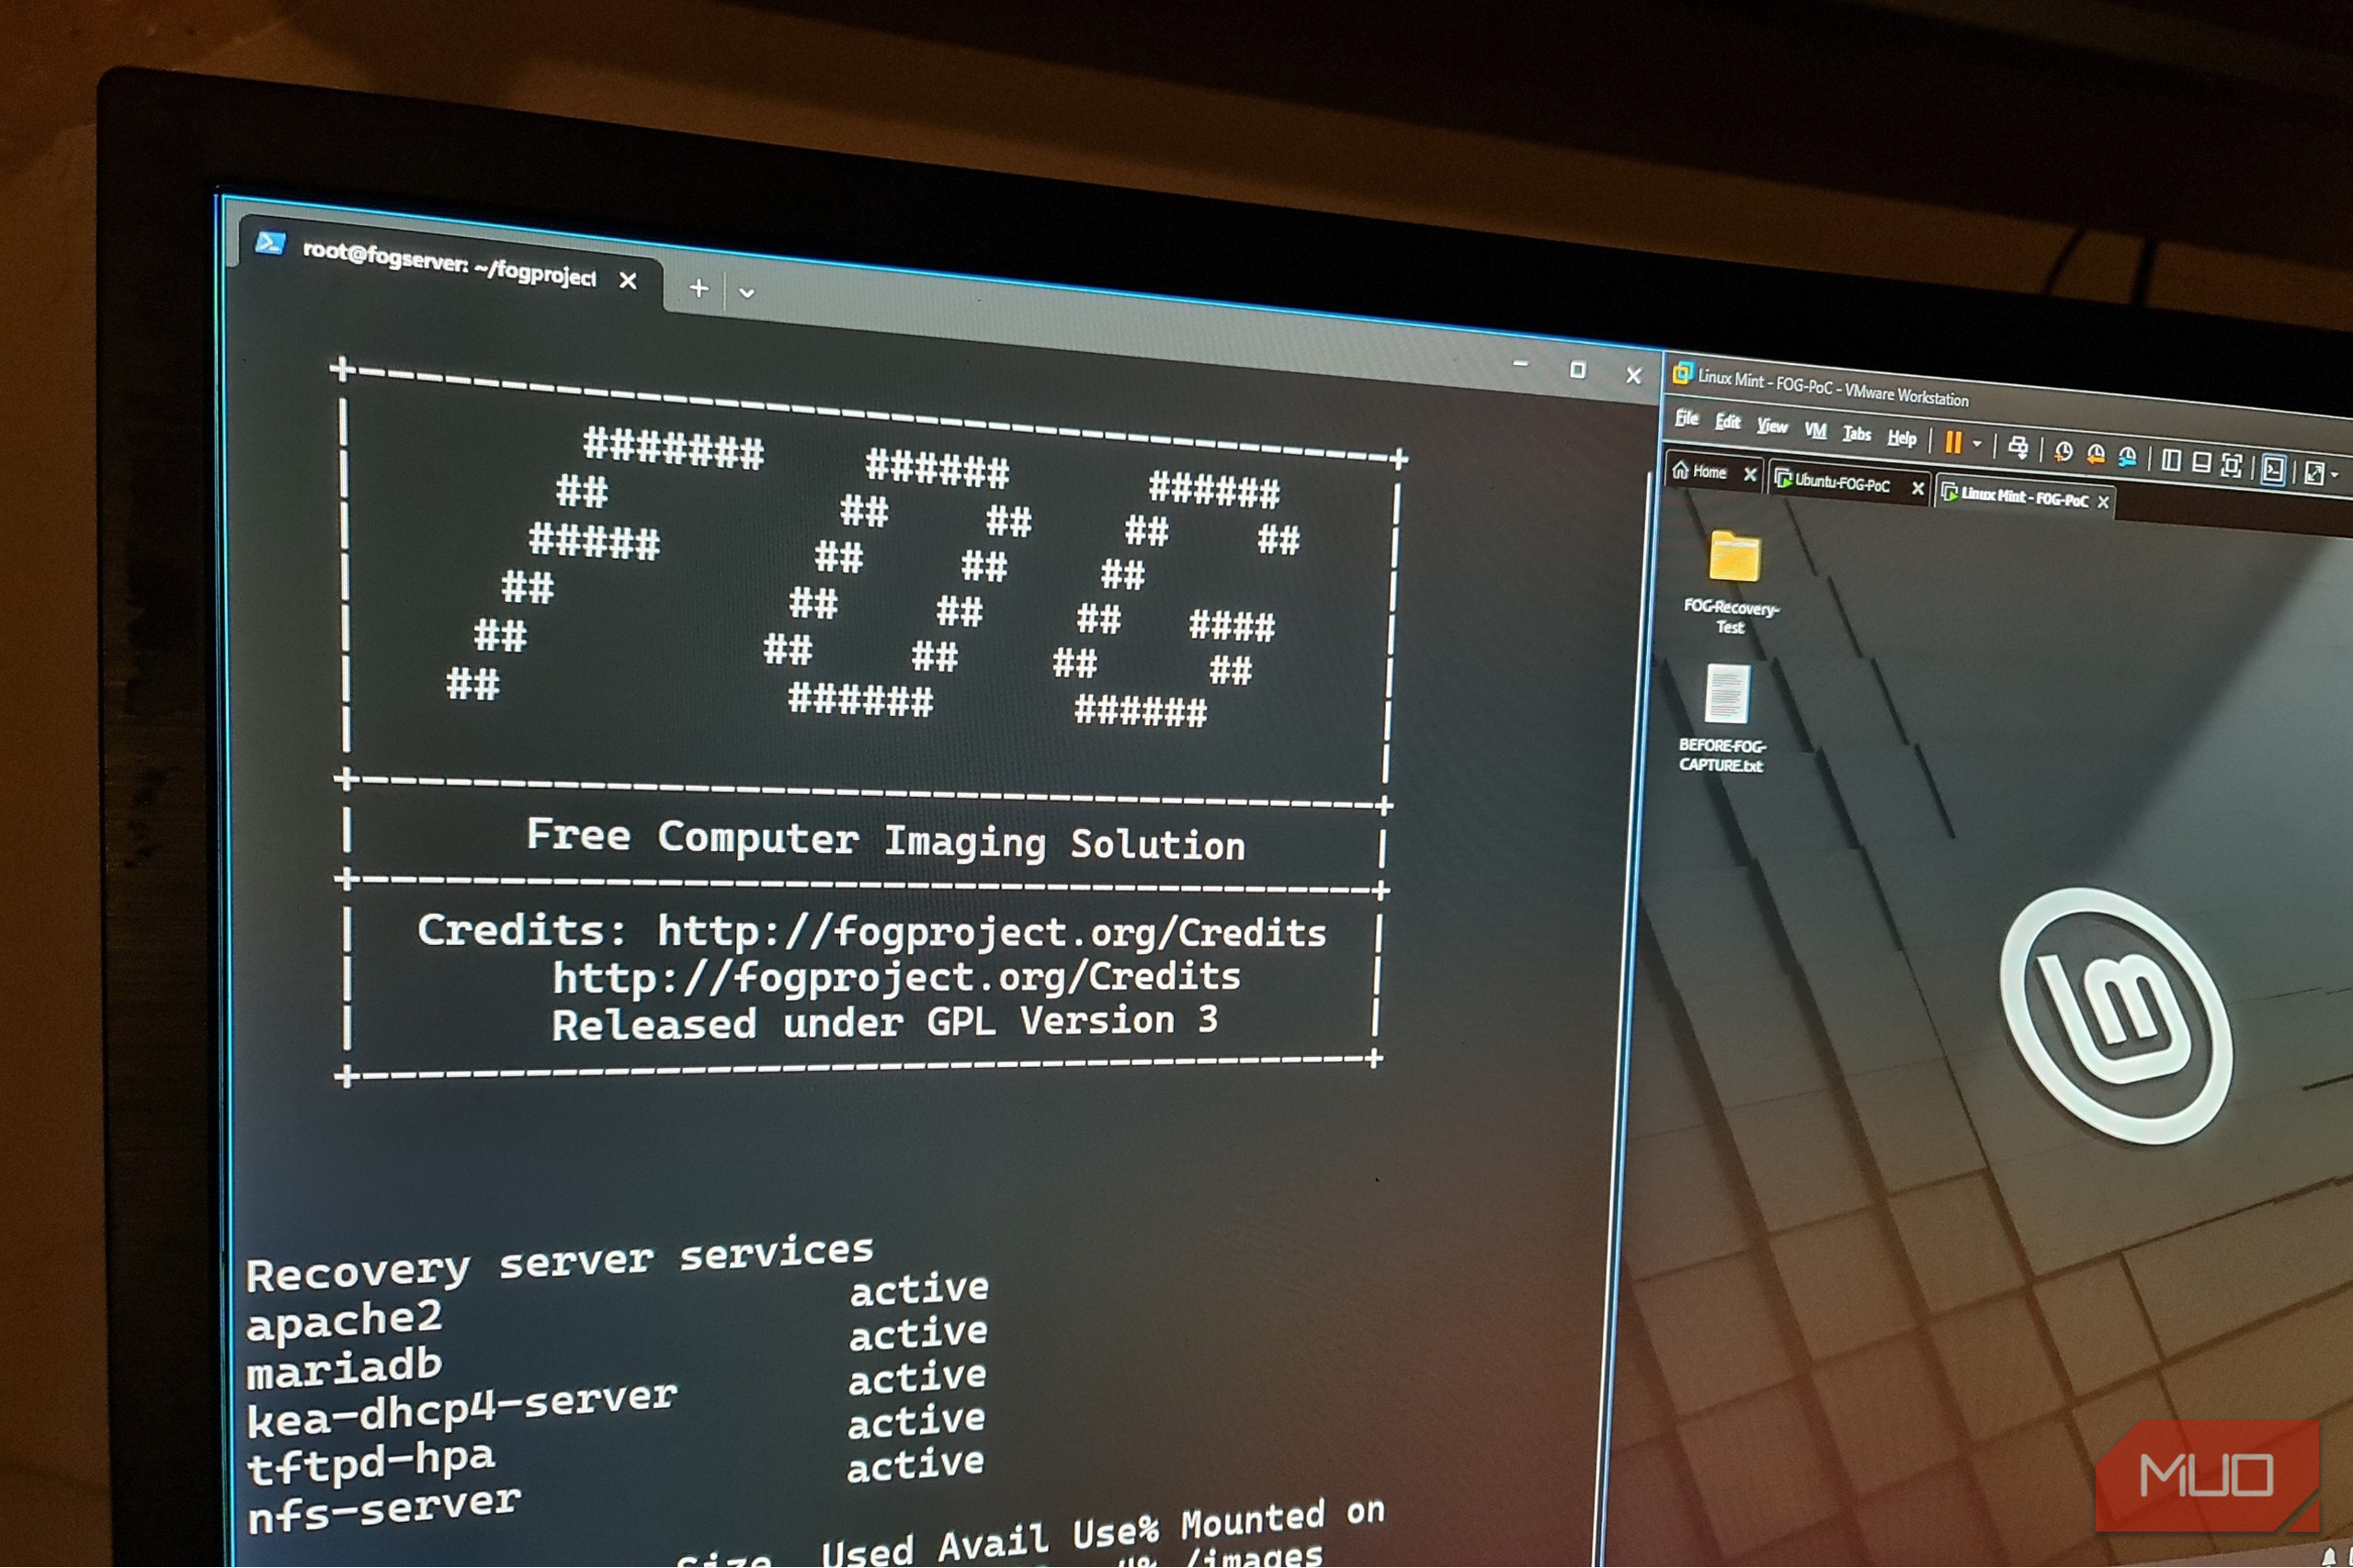Click the revert to snapshot icon
The width and height of the screenshot is (2353, 1568).
tap(2095, 455)
